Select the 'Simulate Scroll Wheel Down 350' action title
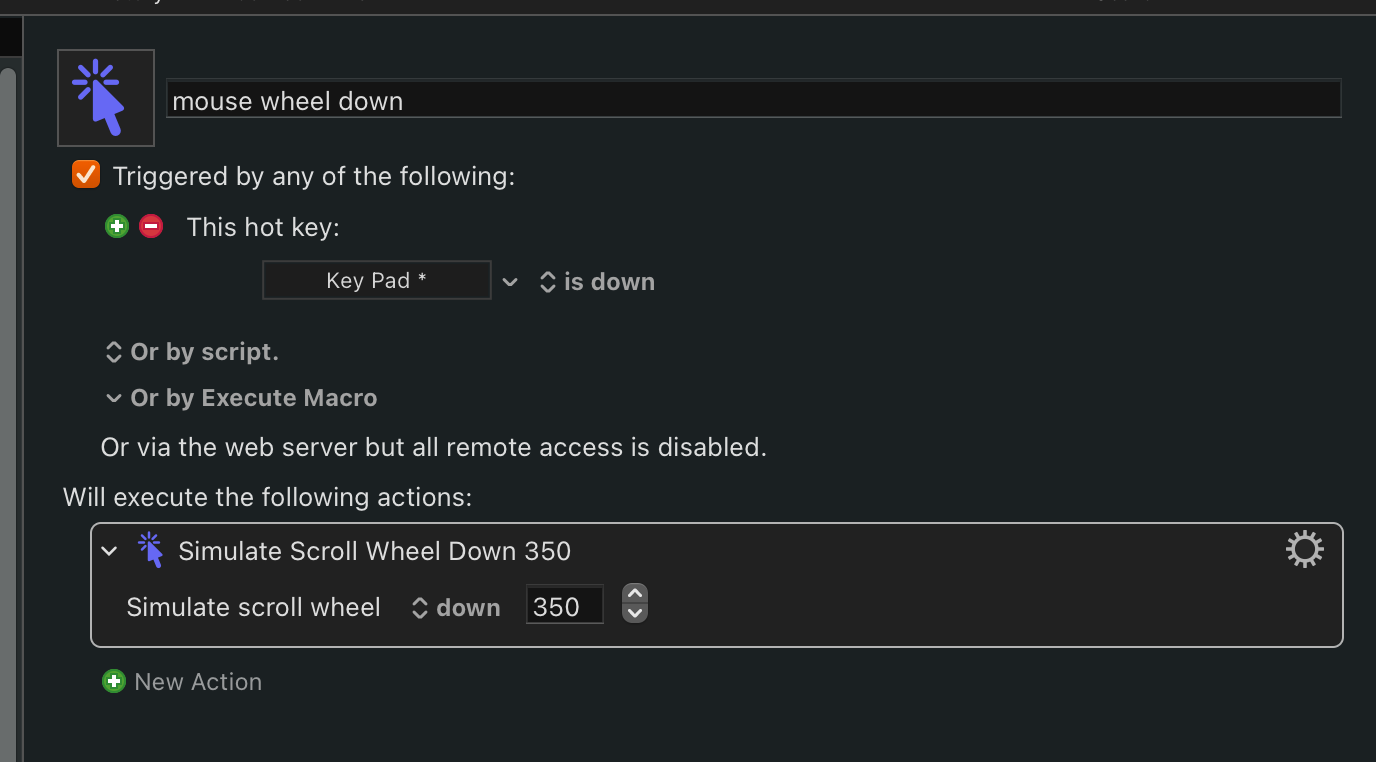The height and width of the screenshot is (762, 1376). tap(374, 551)
